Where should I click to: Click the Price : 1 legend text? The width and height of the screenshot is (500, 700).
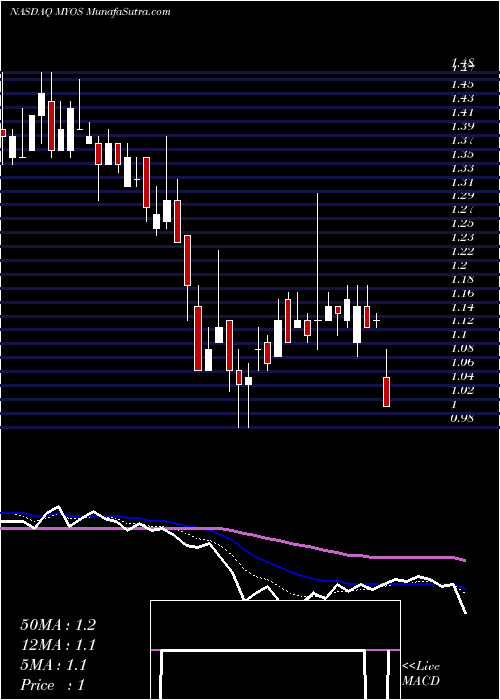(x=52, y=685)
